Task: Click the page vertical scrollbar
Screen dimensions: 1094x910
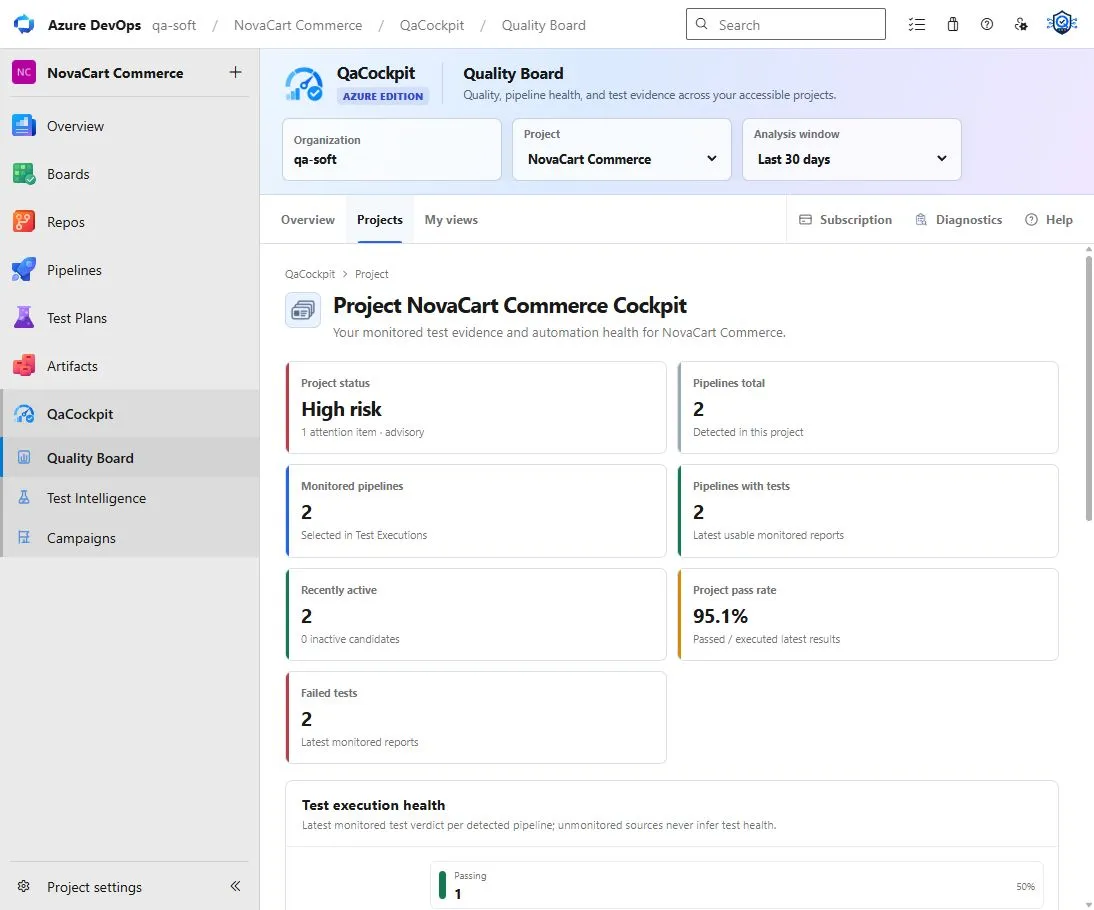Action: [1088, 388]
